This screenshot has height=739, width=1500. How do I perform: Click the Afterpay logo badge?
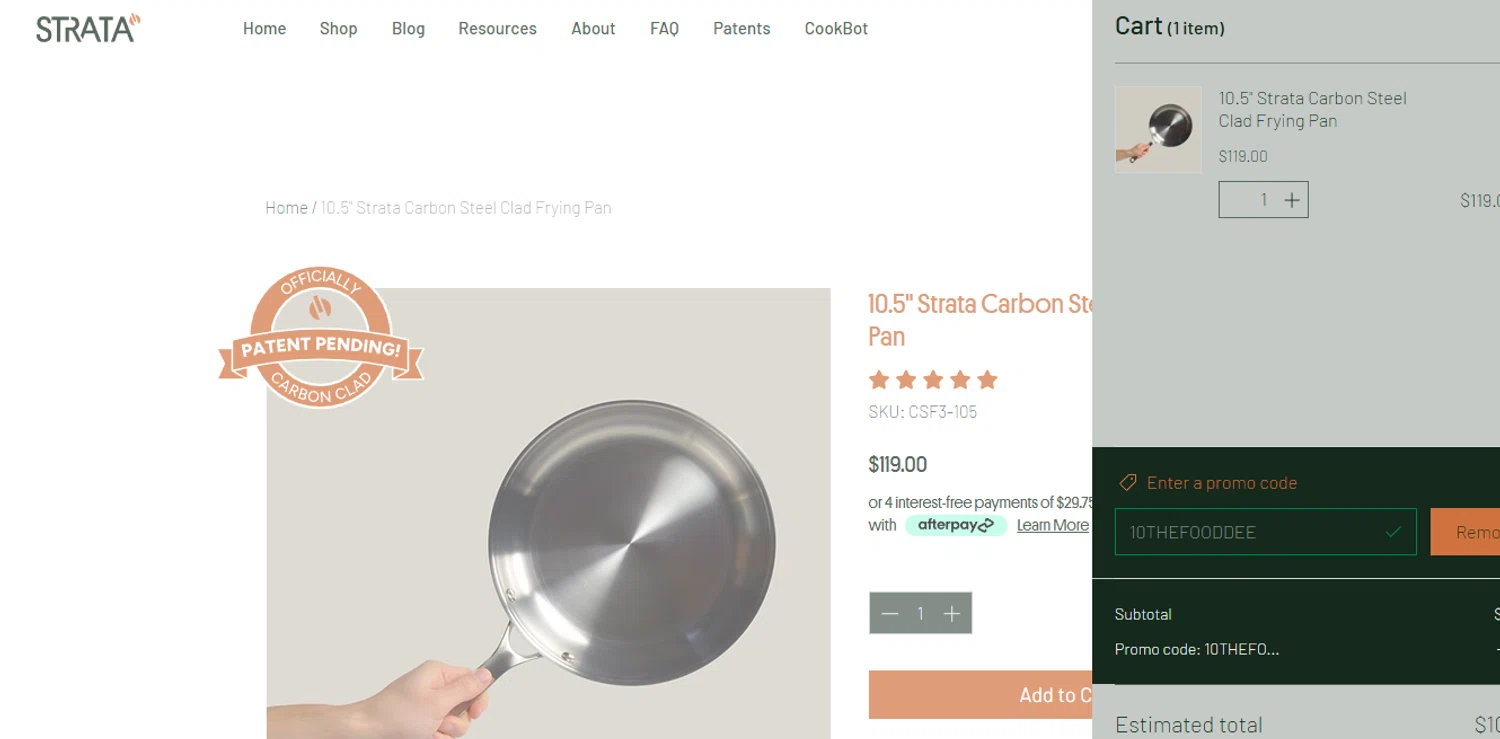pyautogui.click(x=955, y=525)
